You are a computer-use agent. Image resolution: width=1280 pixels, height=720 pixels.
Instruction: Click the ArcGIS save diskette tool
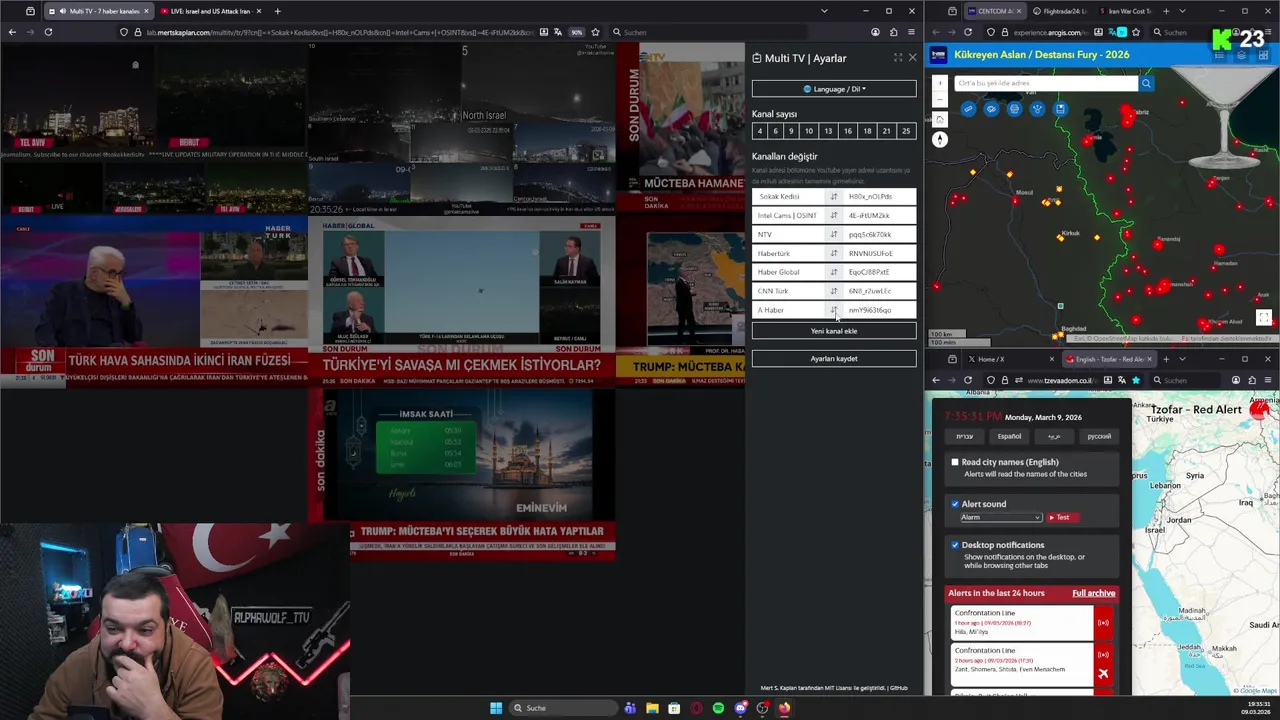1060,109
